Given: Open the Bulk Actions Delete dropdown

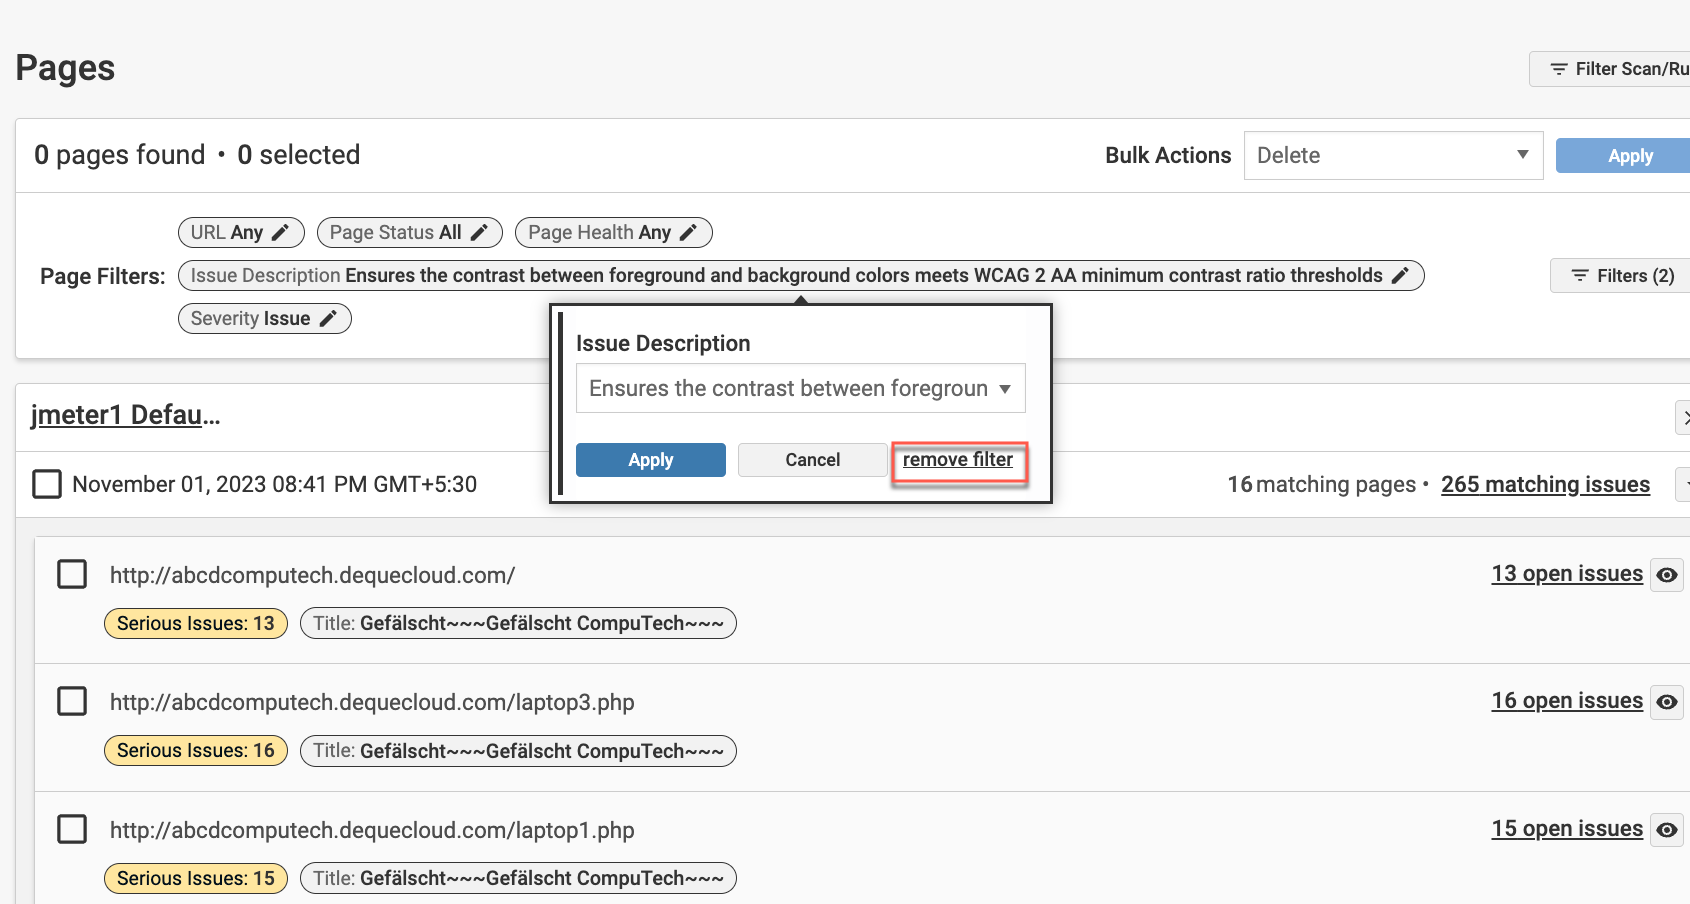Looking at the screenshot, I should (x=1392, y=156).
